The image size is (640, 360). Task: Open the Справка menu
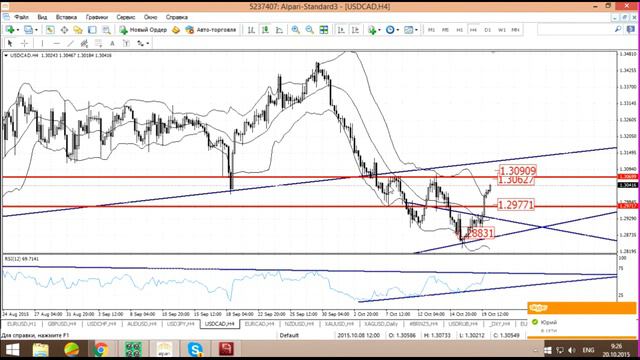tap(177, 17)
